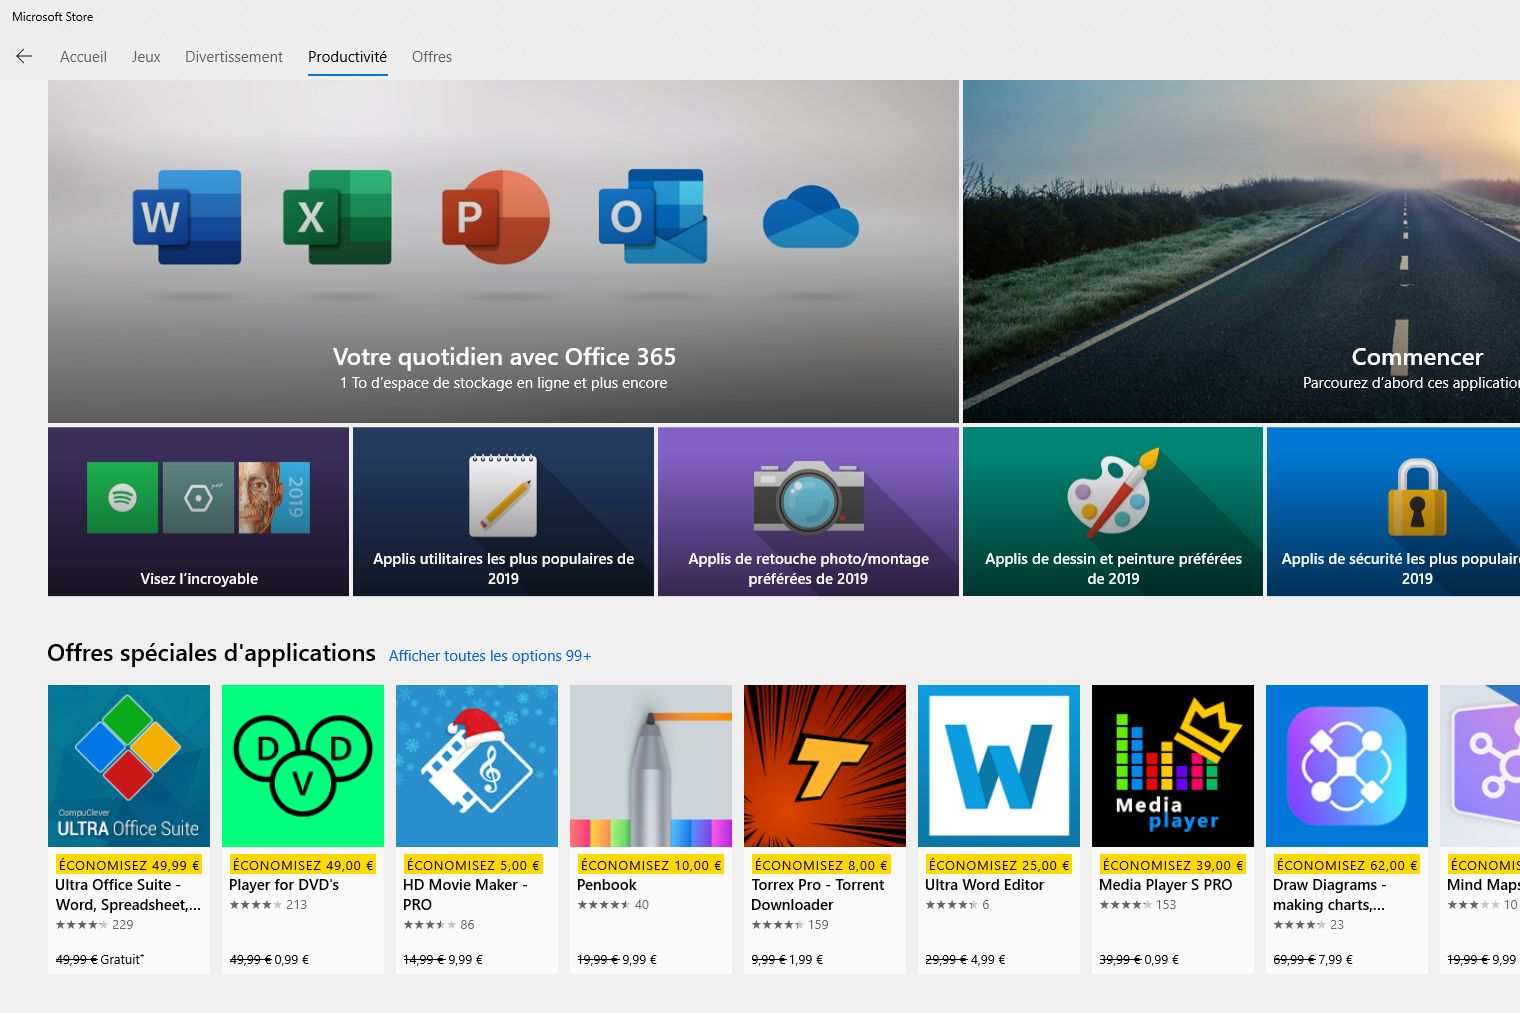Click the OneDrive cloud icon
Viewport: 1520px width, 1013px height.
click(x=811, y=217)
